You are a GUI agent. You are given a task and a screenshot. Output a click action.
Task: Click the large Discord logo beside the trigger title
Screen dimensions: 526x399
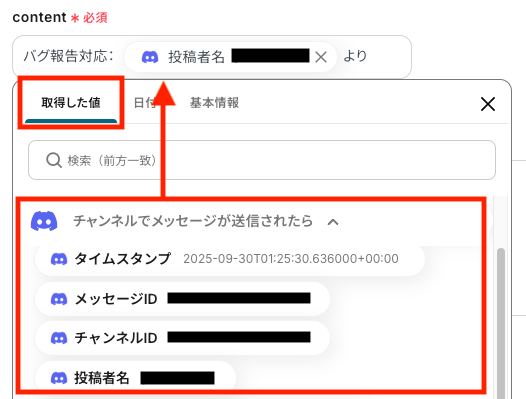[44, 221]
